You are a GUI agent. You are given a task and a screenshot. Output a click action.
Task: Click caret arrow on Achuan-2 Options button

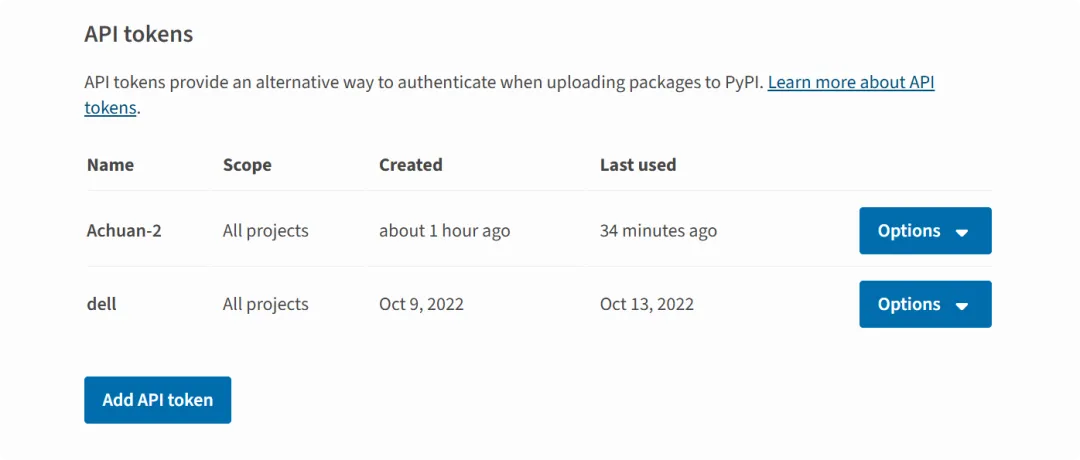(x=962, y=232)
